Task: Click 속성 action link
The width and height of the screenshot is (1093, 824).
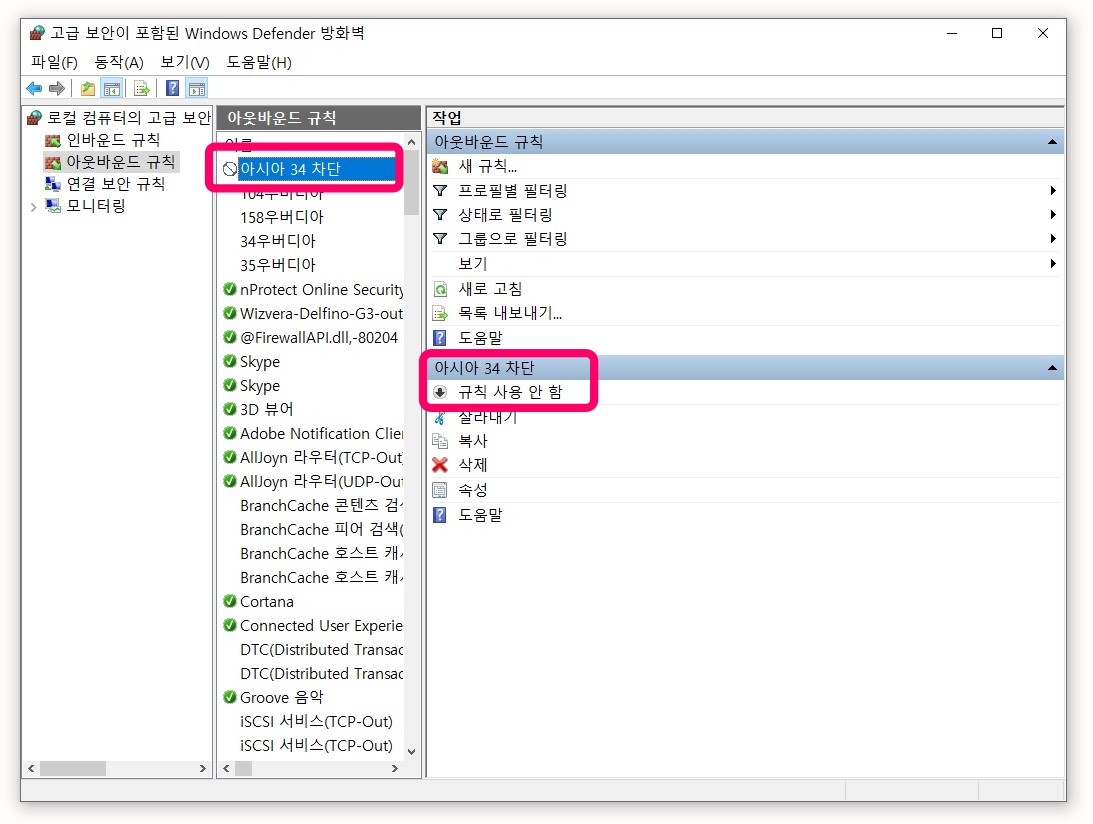Action: pyautogui.click(x=473, y=490)
